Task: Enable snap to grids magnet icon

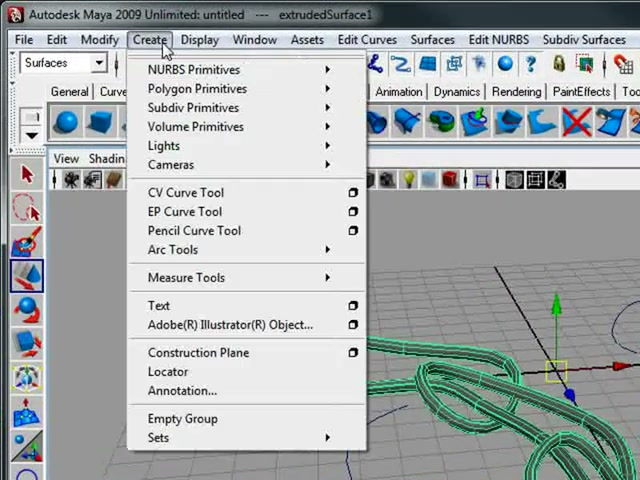Action: click(623, 64)
